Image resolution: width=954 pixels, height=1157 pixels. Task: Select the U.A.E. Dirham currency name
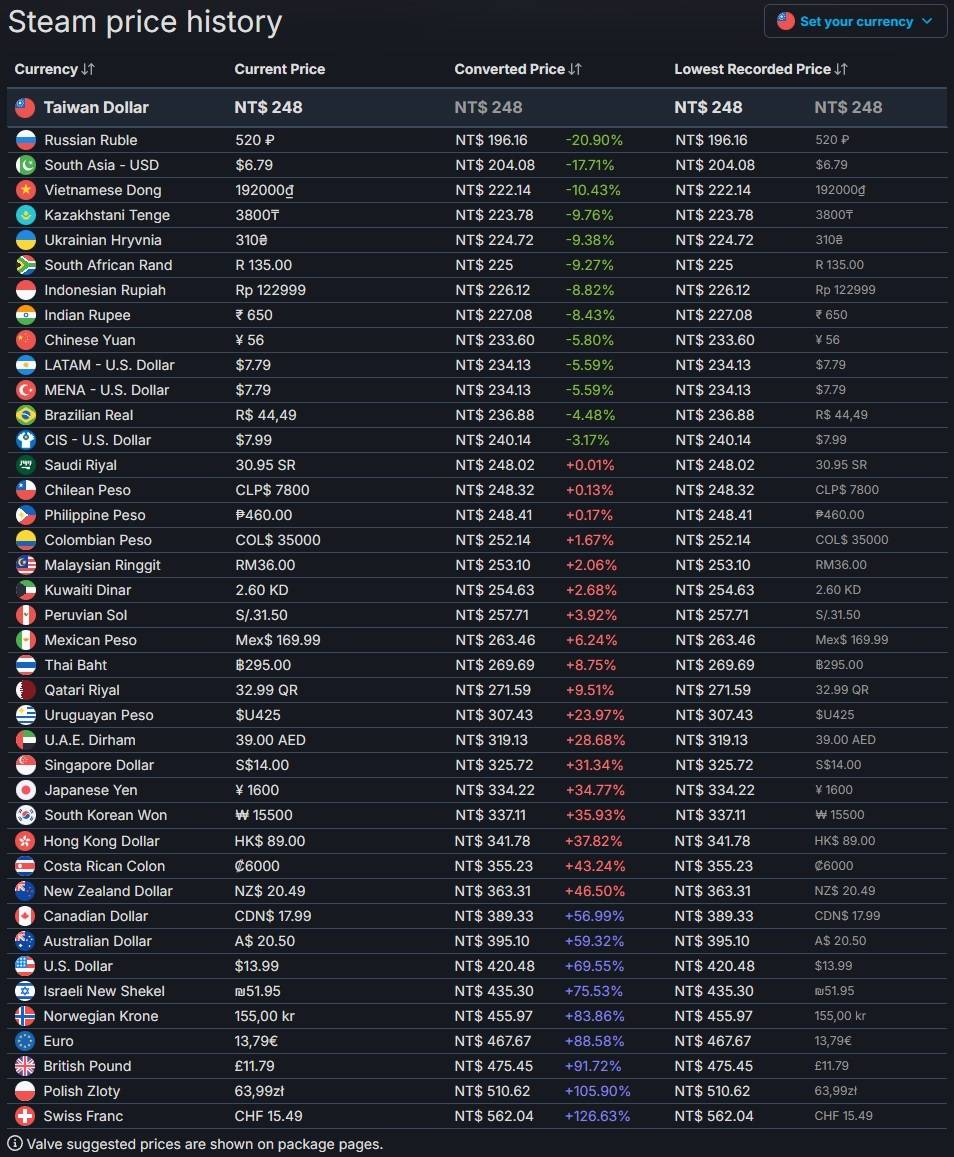pos(90,740)
